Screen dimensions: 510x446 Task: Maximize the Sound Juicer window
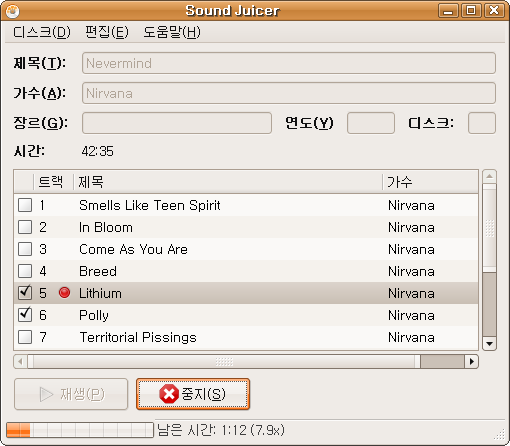pyautogui.click(x=471, y=11)
